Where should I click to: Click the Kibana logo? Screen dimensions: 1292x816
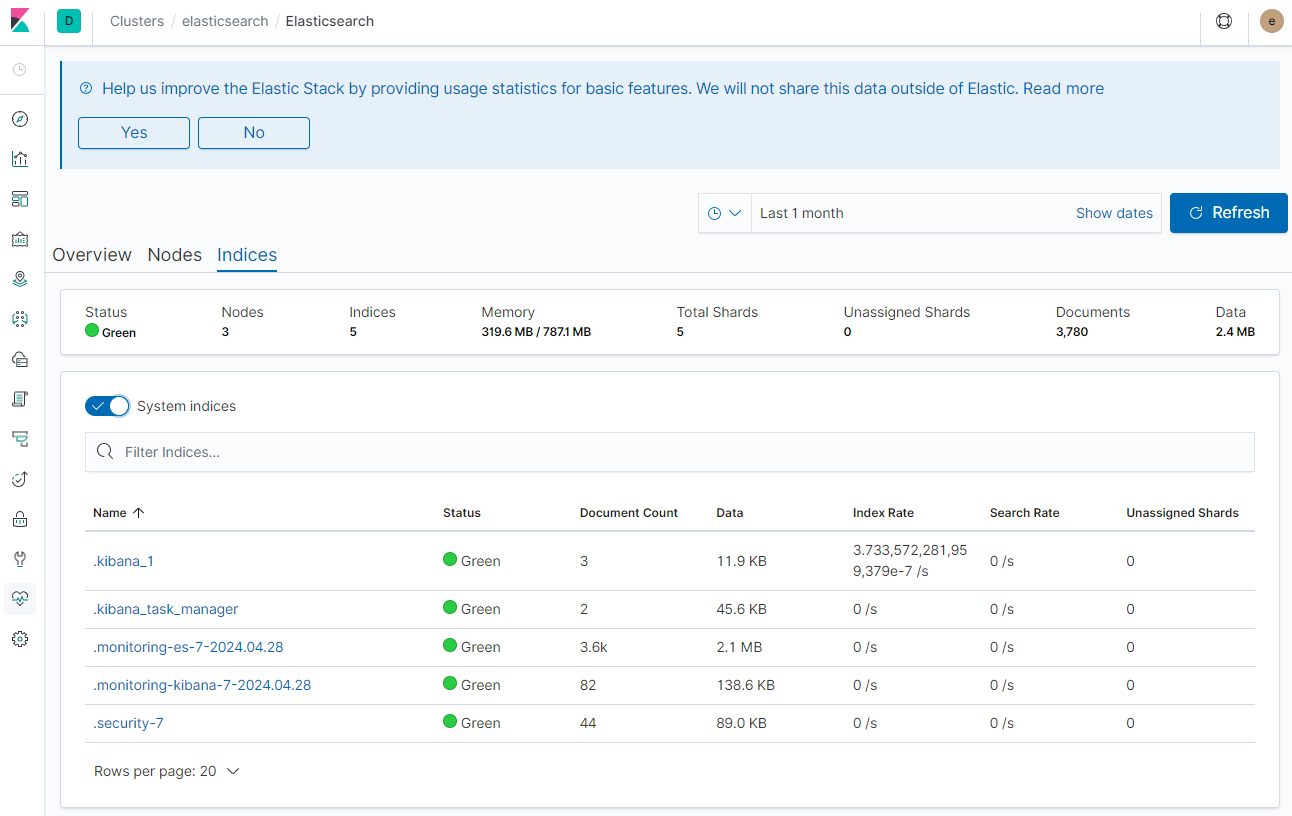click(x=20, y=21)
